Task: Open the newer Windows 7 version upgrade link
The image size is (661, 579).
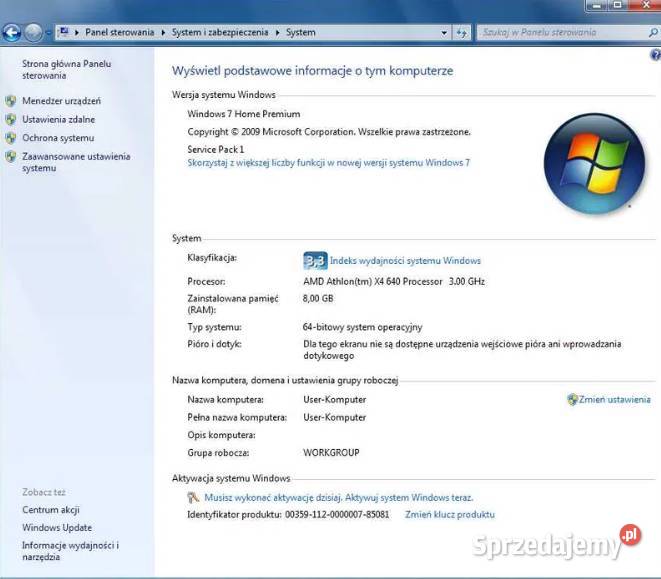Action: click(x=329, y=163)
